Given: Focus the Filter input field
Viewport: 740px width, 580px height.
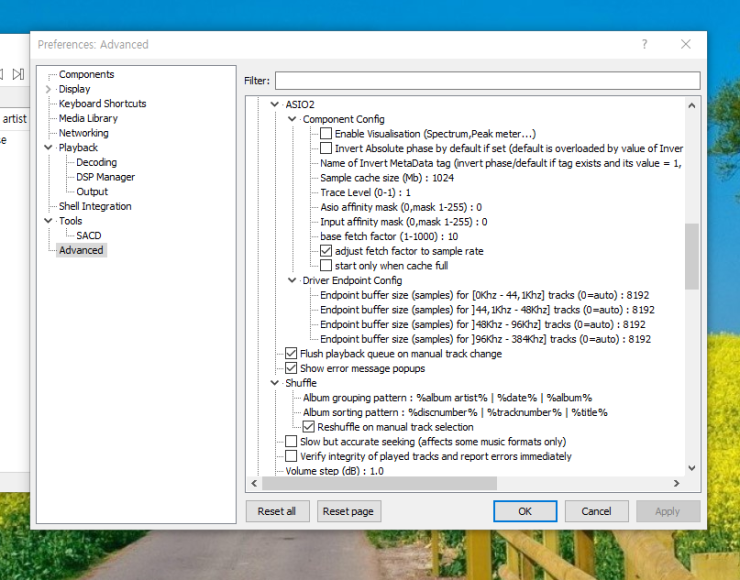Looking at the screenshot, I should click(488, 81).
